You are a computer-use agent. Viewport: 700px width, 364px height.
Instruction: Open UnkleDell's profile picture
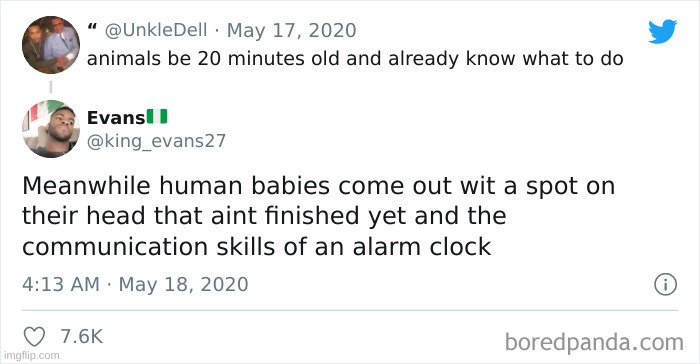51,45
